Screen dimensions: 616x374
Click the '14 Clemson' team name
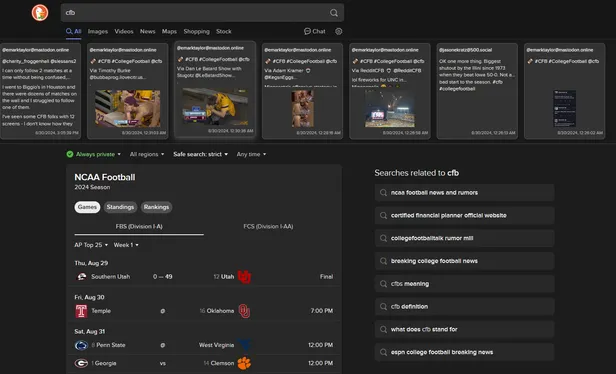click(x=219, y=363)
